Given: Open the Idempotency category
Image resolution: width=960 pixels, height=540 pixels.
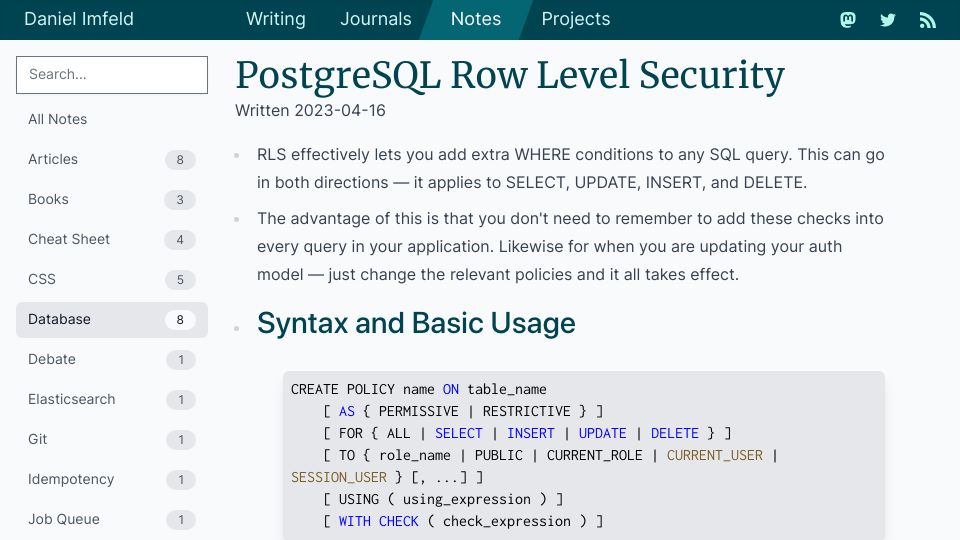Looking at the screenshot, I should coord(112,479).
